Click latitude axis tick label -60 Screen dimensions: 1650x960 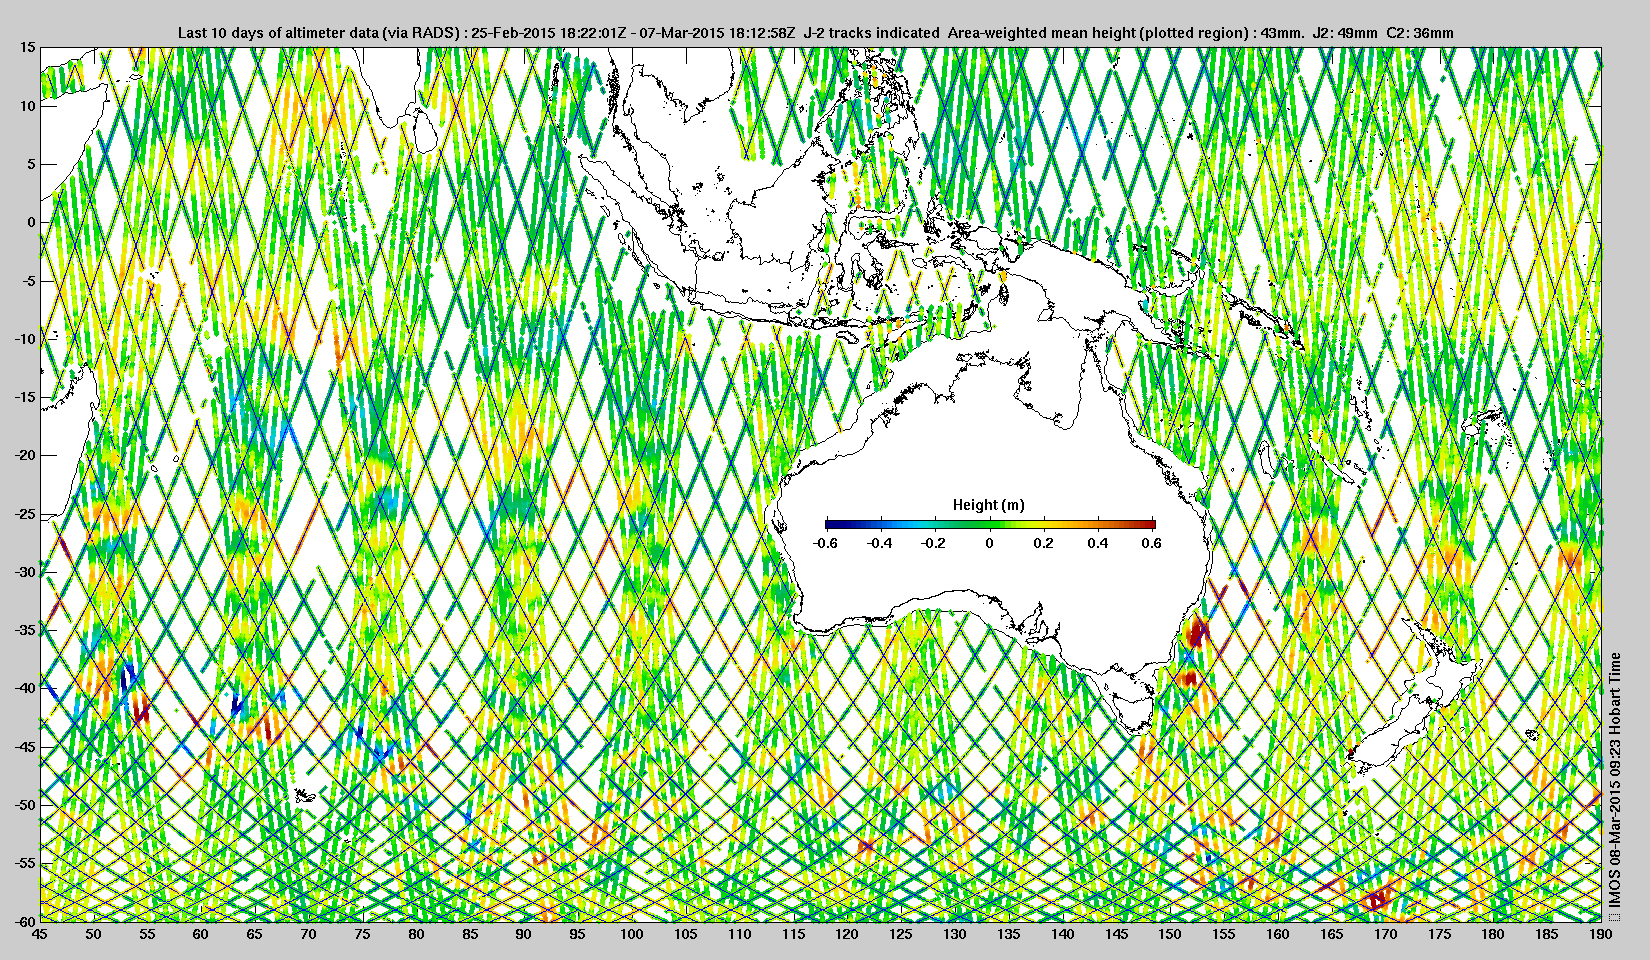pyautogui.click(x=25, y=920)
